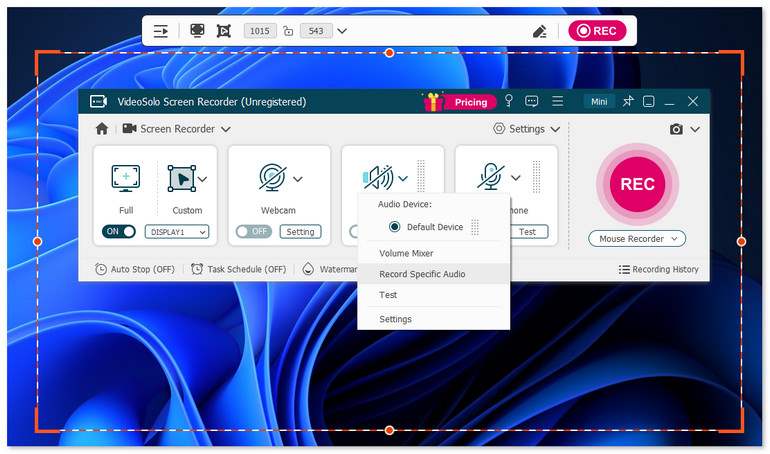Click the Webcam icon

click(x=273, y=177)
